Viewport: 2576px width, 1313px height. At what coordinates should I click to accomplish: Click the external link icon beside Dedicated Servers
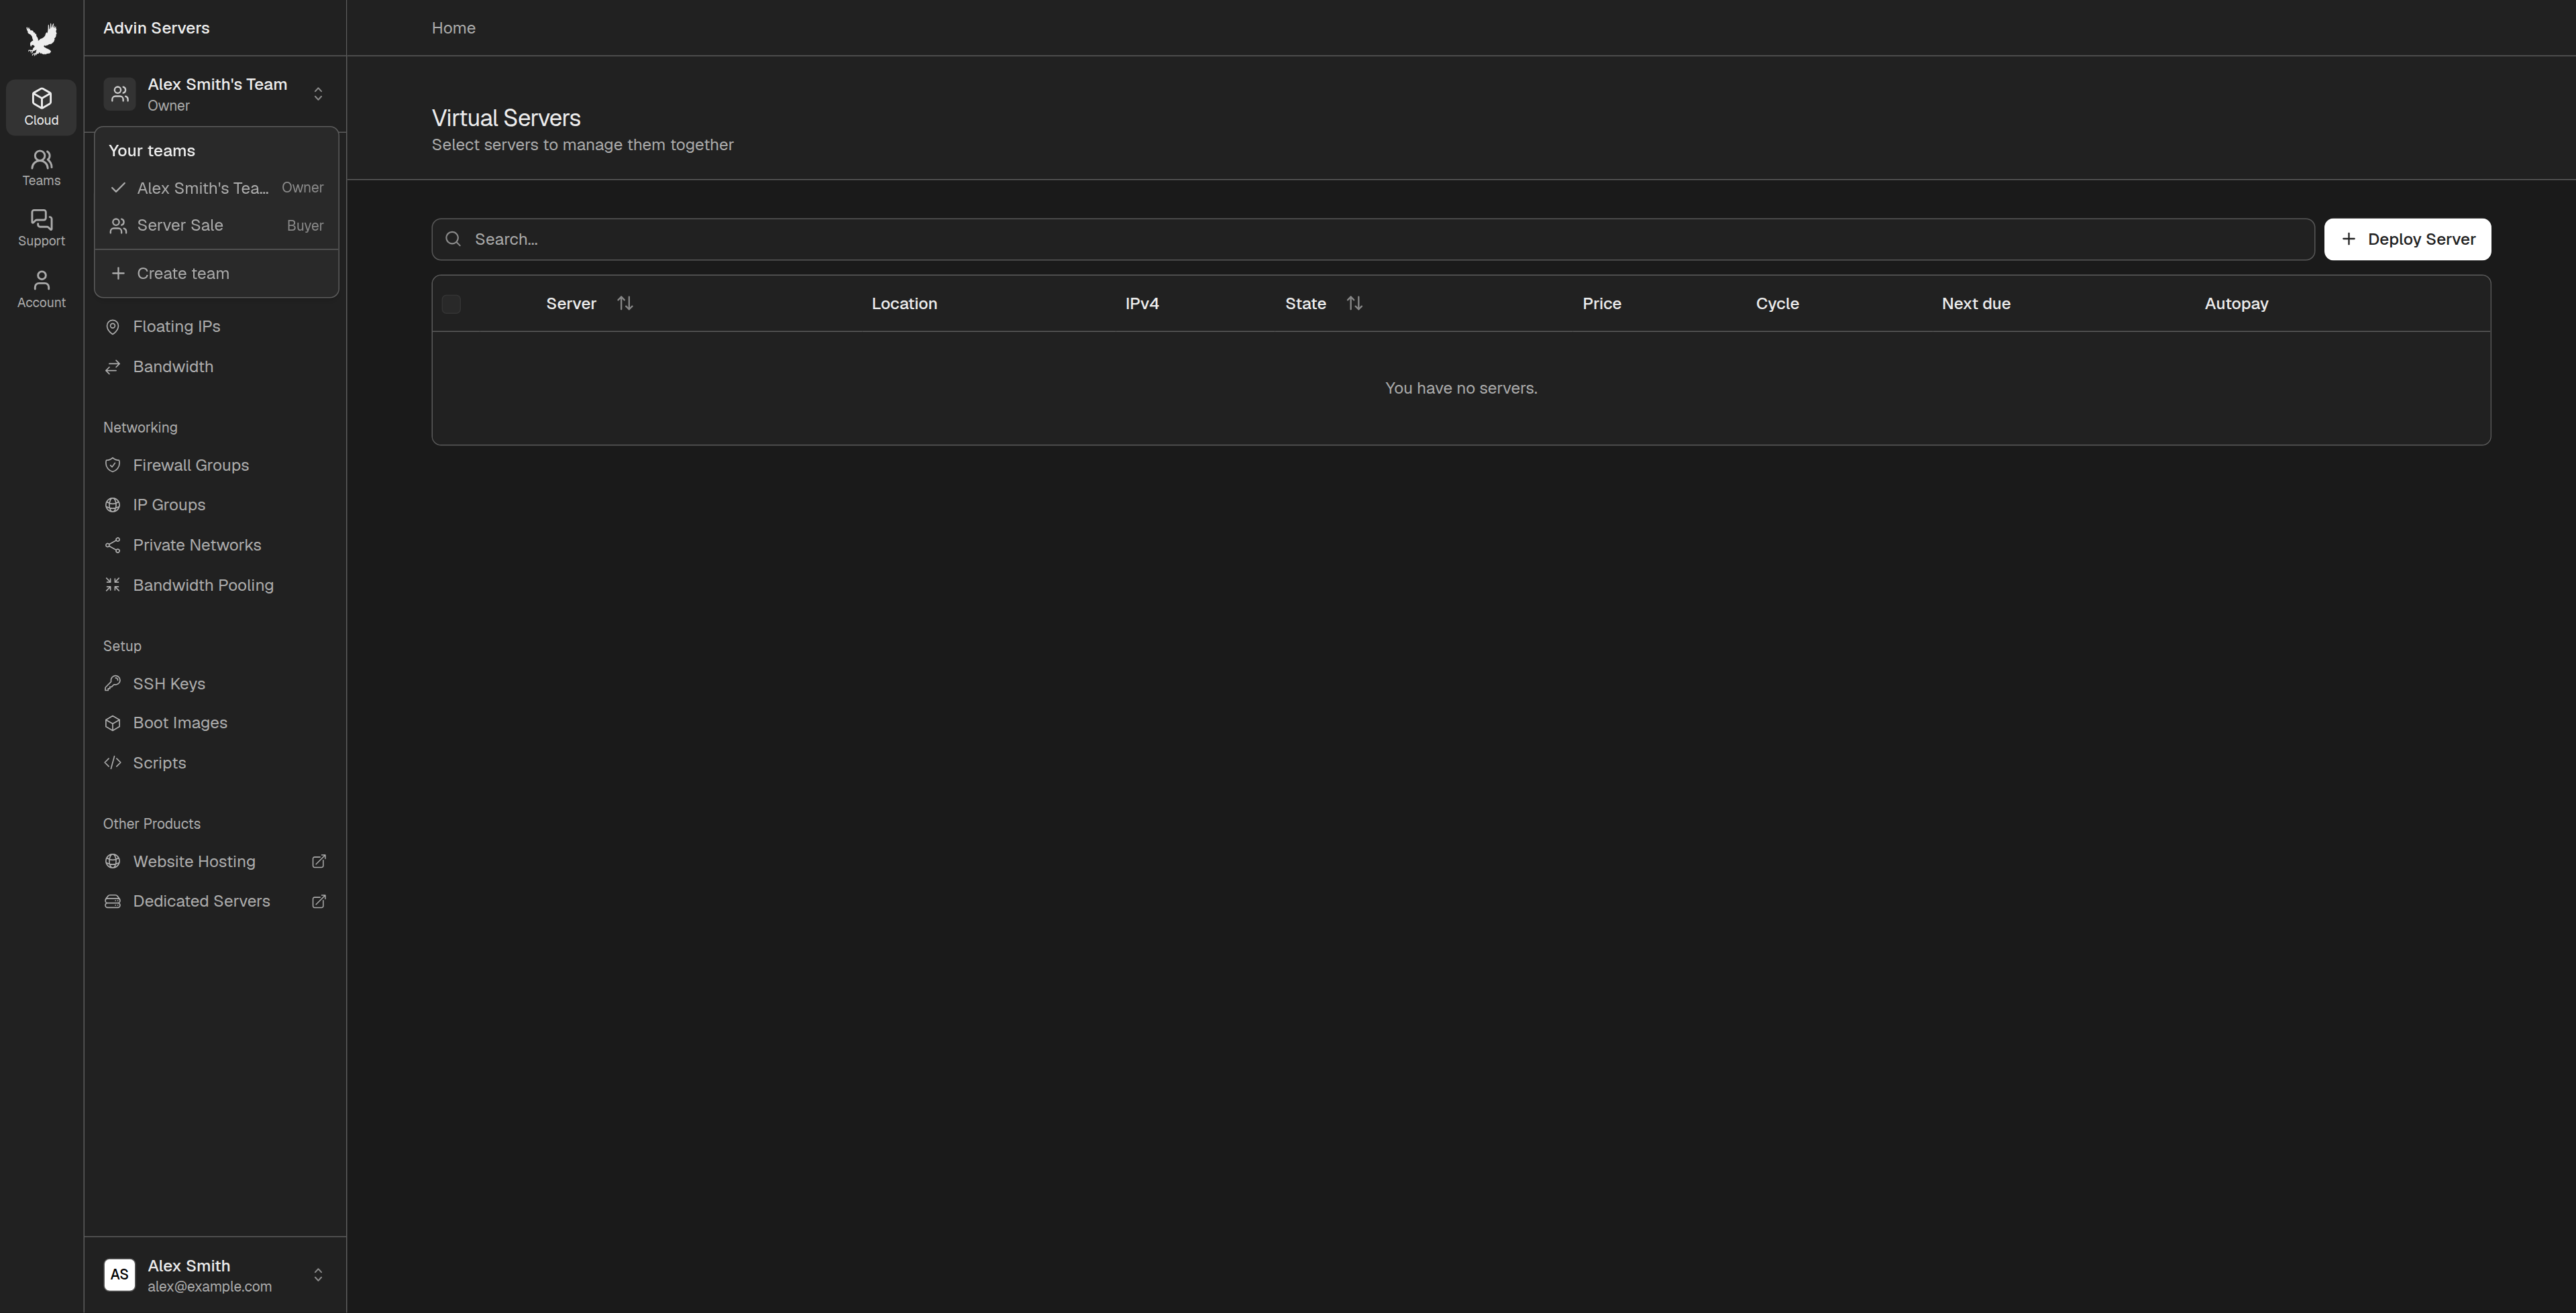click(x=319, y=901)
